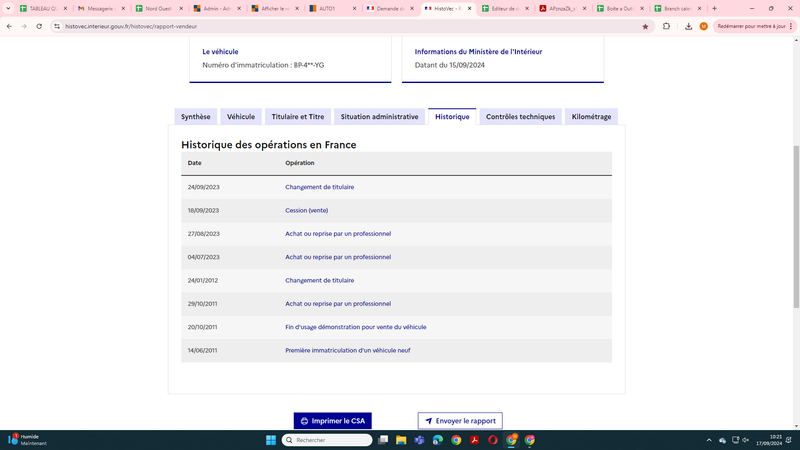Switch to the Nord Ouest browser tab

point(159,9)
